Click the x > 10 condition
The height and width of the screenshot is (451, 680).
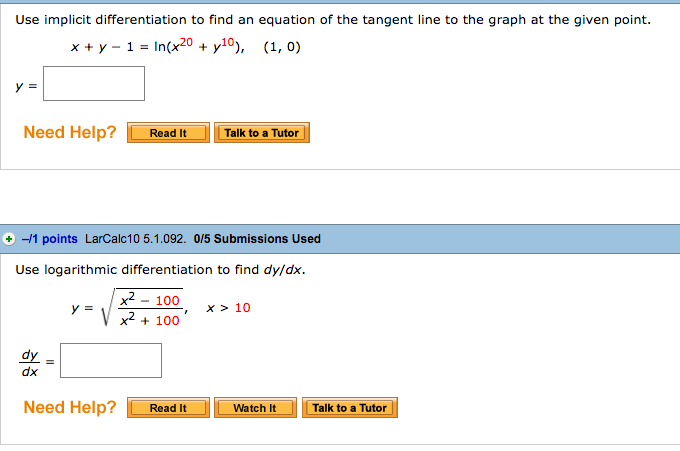229,308
